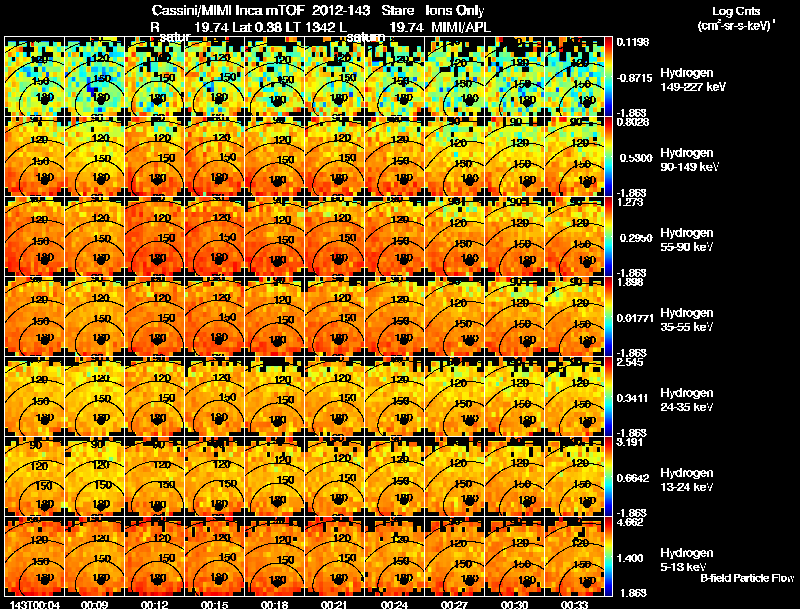800x609 pixels.
Task: Pick the Hydrogen 5-13 keV panel at 00:18
Action: click(x=274, y=556)
